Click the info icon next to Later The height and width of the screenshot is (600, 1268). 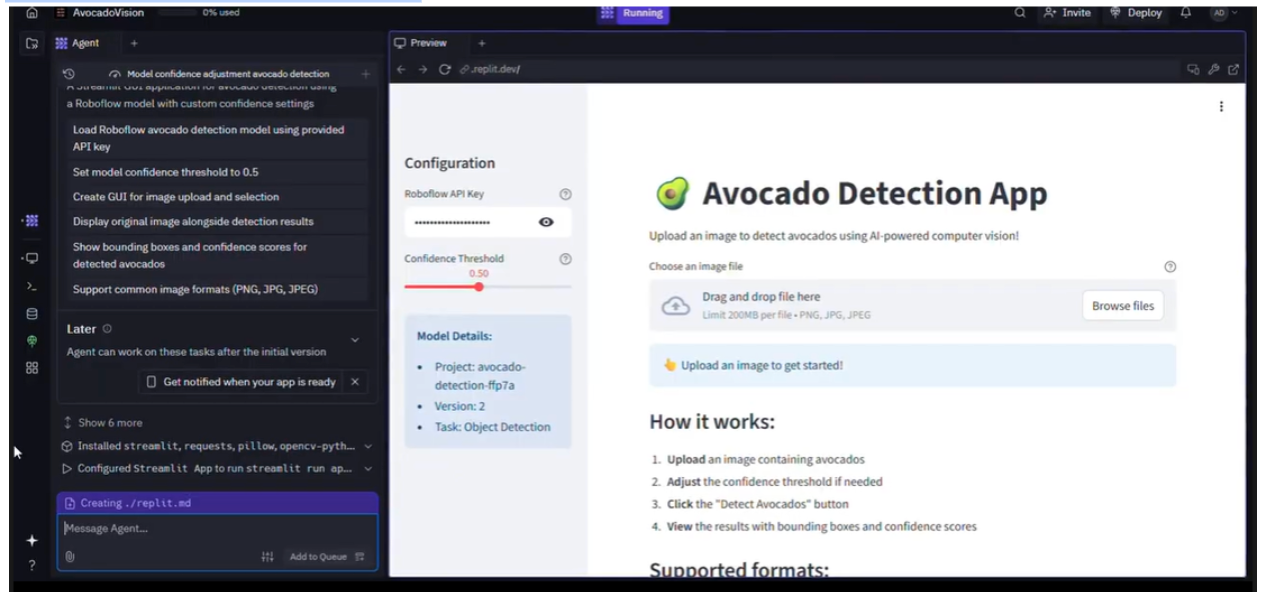click(107, 329)
